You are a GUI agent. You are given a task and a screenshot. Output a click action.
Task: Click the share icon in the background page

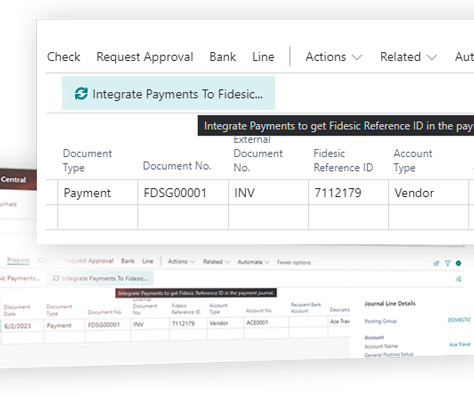pyautogui.click(x=436, y=263)
